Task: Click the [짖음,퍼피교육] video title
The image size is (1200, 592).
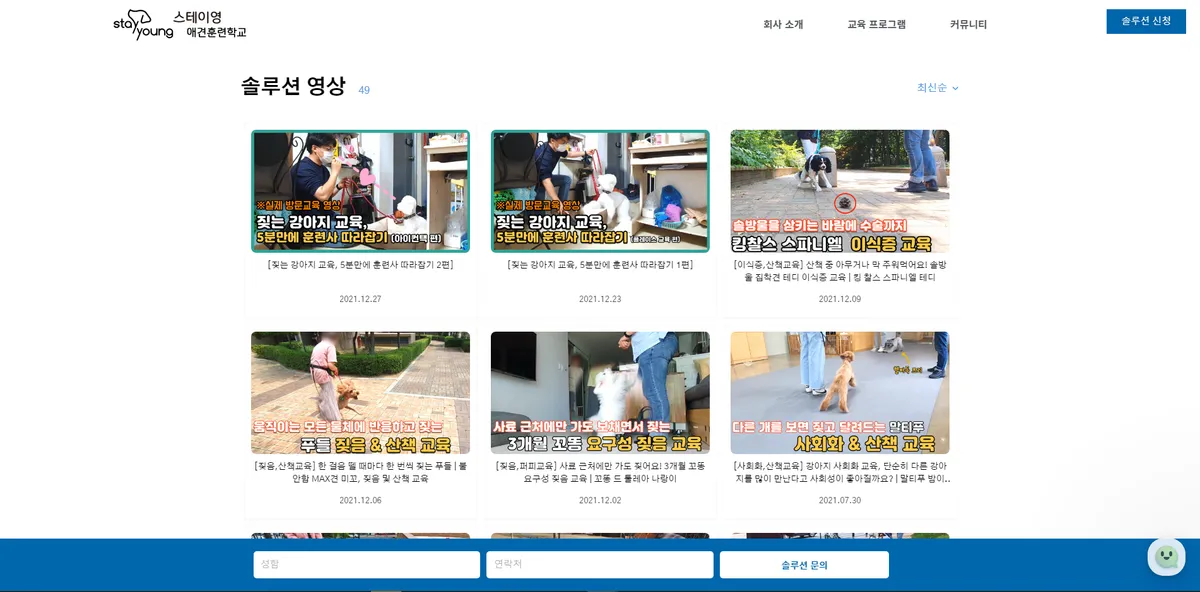Action: click(x=600, y=472)
